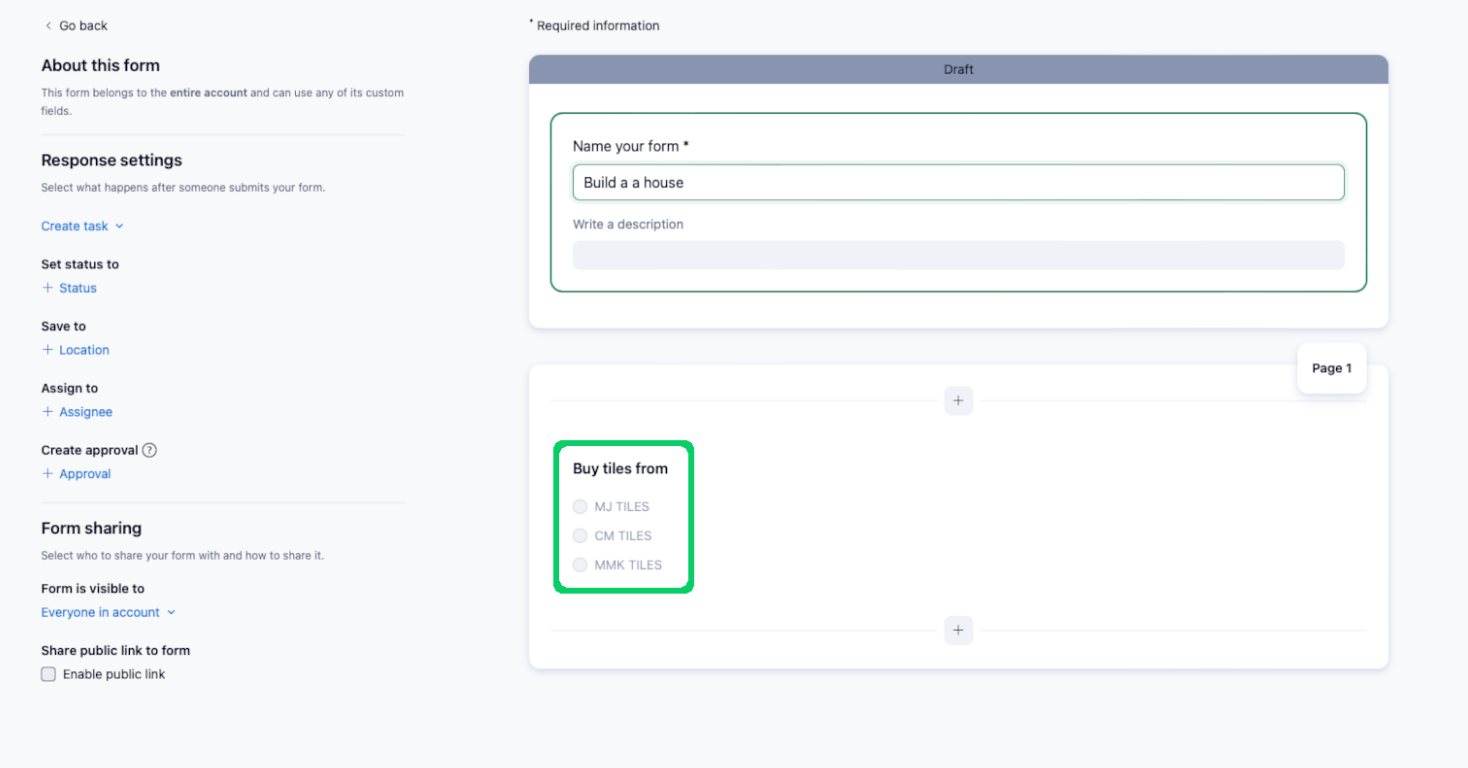
Task: Click the plus icon above the tiles question
Action: click(x=958, y=400)
